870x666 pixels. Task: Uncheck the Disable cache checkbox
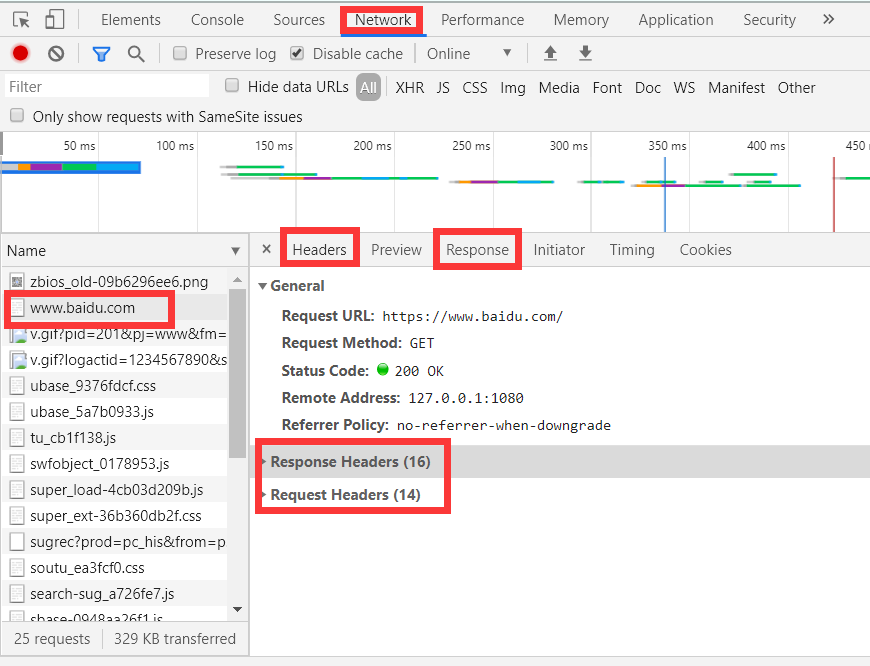pyautogui.click(x=297, y=54)
